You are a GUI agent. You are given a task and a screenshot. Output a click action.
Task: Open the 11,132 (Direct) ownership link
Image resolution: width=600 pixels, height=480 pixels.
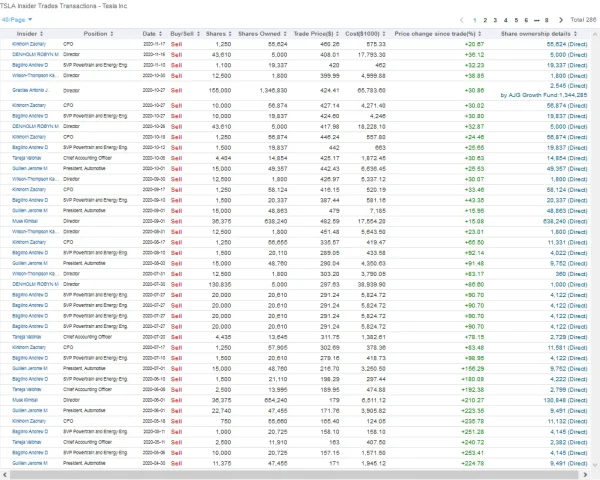pos(567,421)
